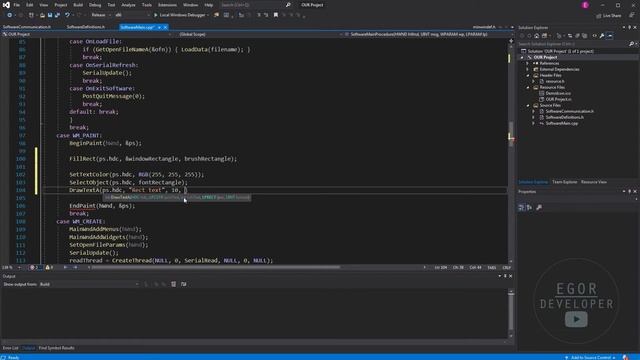Toggle Word Wrap in Output panel
This screenshot has width=640, height=360.
[x=184, y=284]
